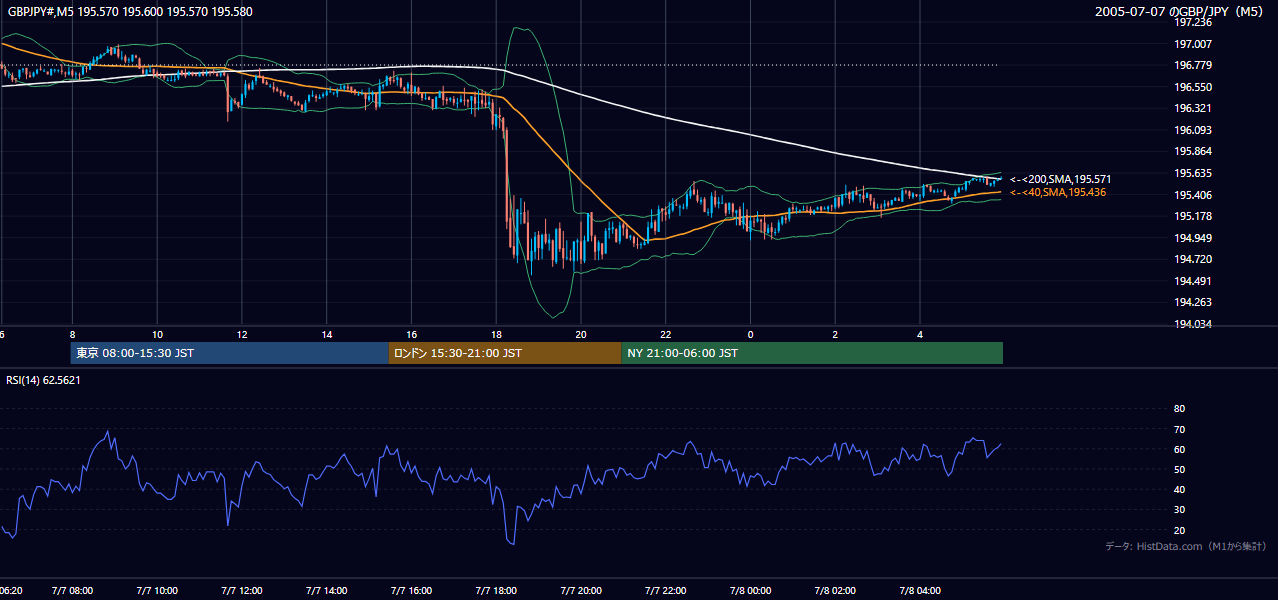Image resolution: width=1278 pixels, height=600 pixels.
Task: Click price axis label 197.236
Action: (x=1194, y=22)
